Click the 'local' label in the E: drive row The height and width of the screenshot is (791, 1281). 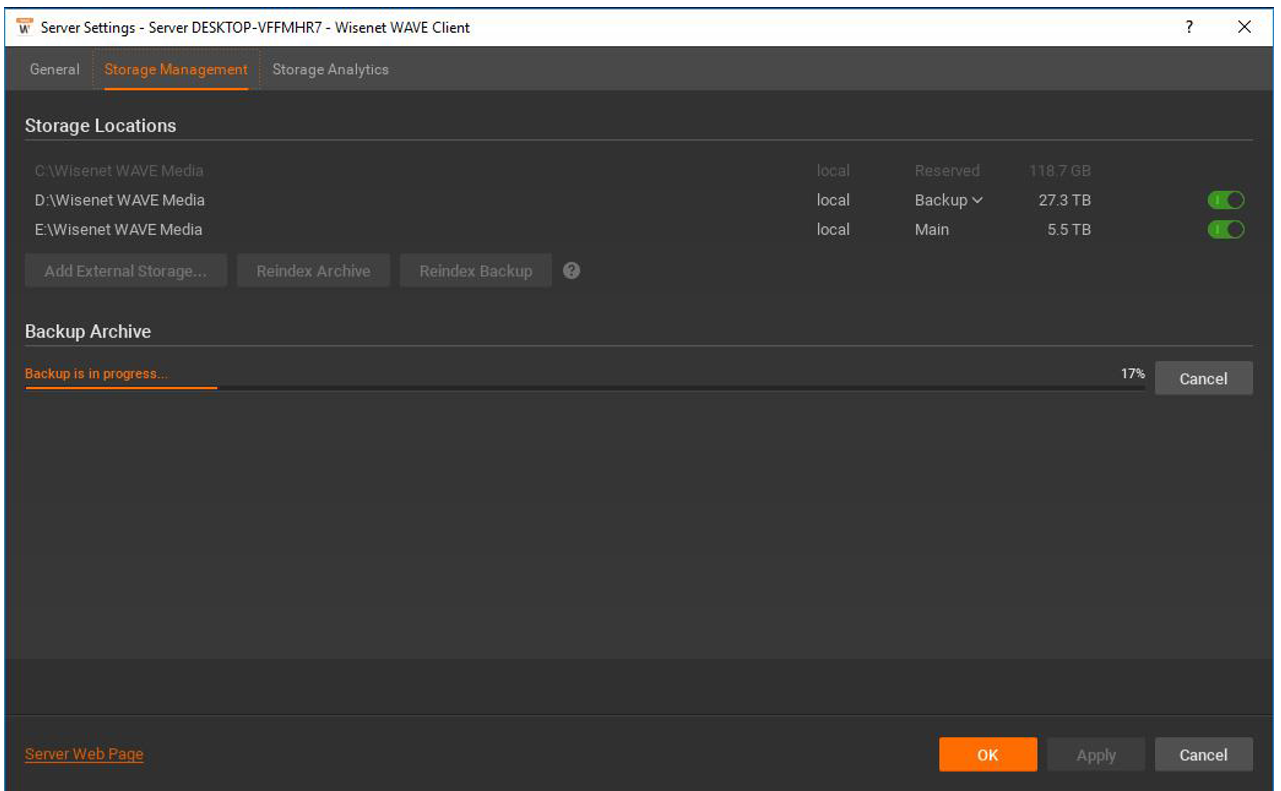(x=833, y=229)
